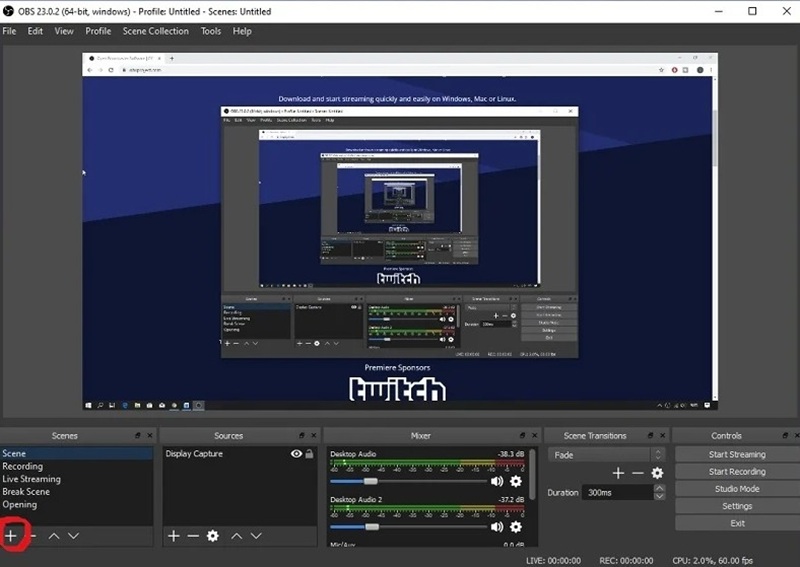Screen dimensions: 800x567
Task: Remove selected scene with minus button
Action: (34, 536)
